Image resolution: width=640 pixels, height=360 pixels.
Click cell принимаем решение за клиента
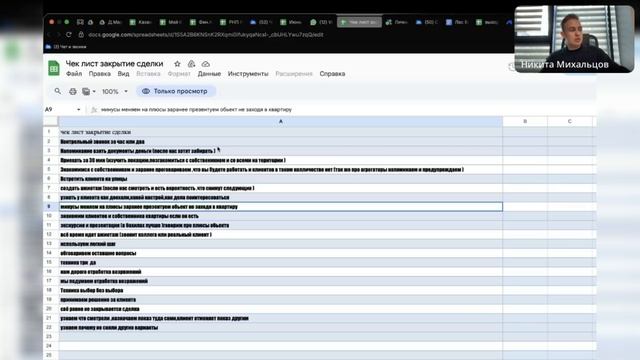tap(280, 300)
